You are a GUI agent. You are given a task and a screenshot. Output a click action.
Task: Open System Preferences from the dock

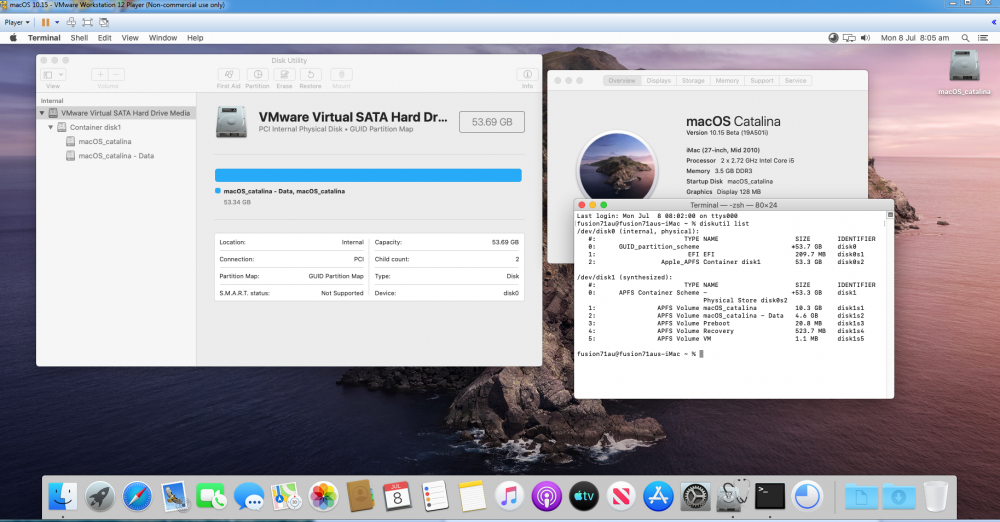coord(695,496)
